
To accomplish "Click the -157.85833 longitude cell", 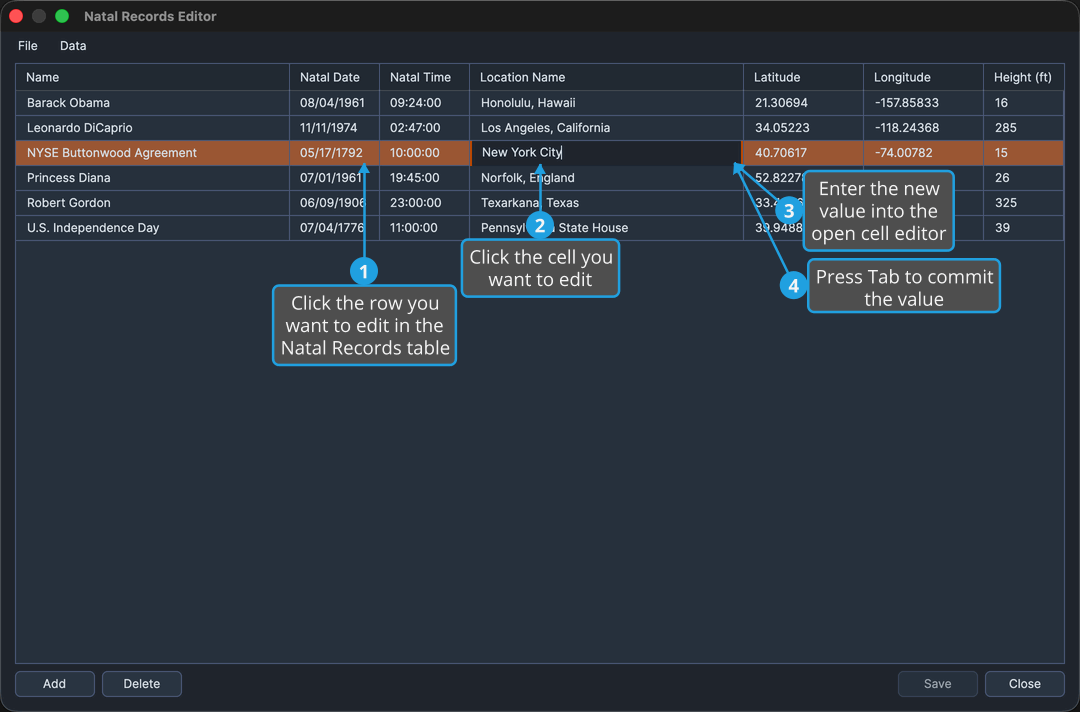I will click(x=923, y=103).
